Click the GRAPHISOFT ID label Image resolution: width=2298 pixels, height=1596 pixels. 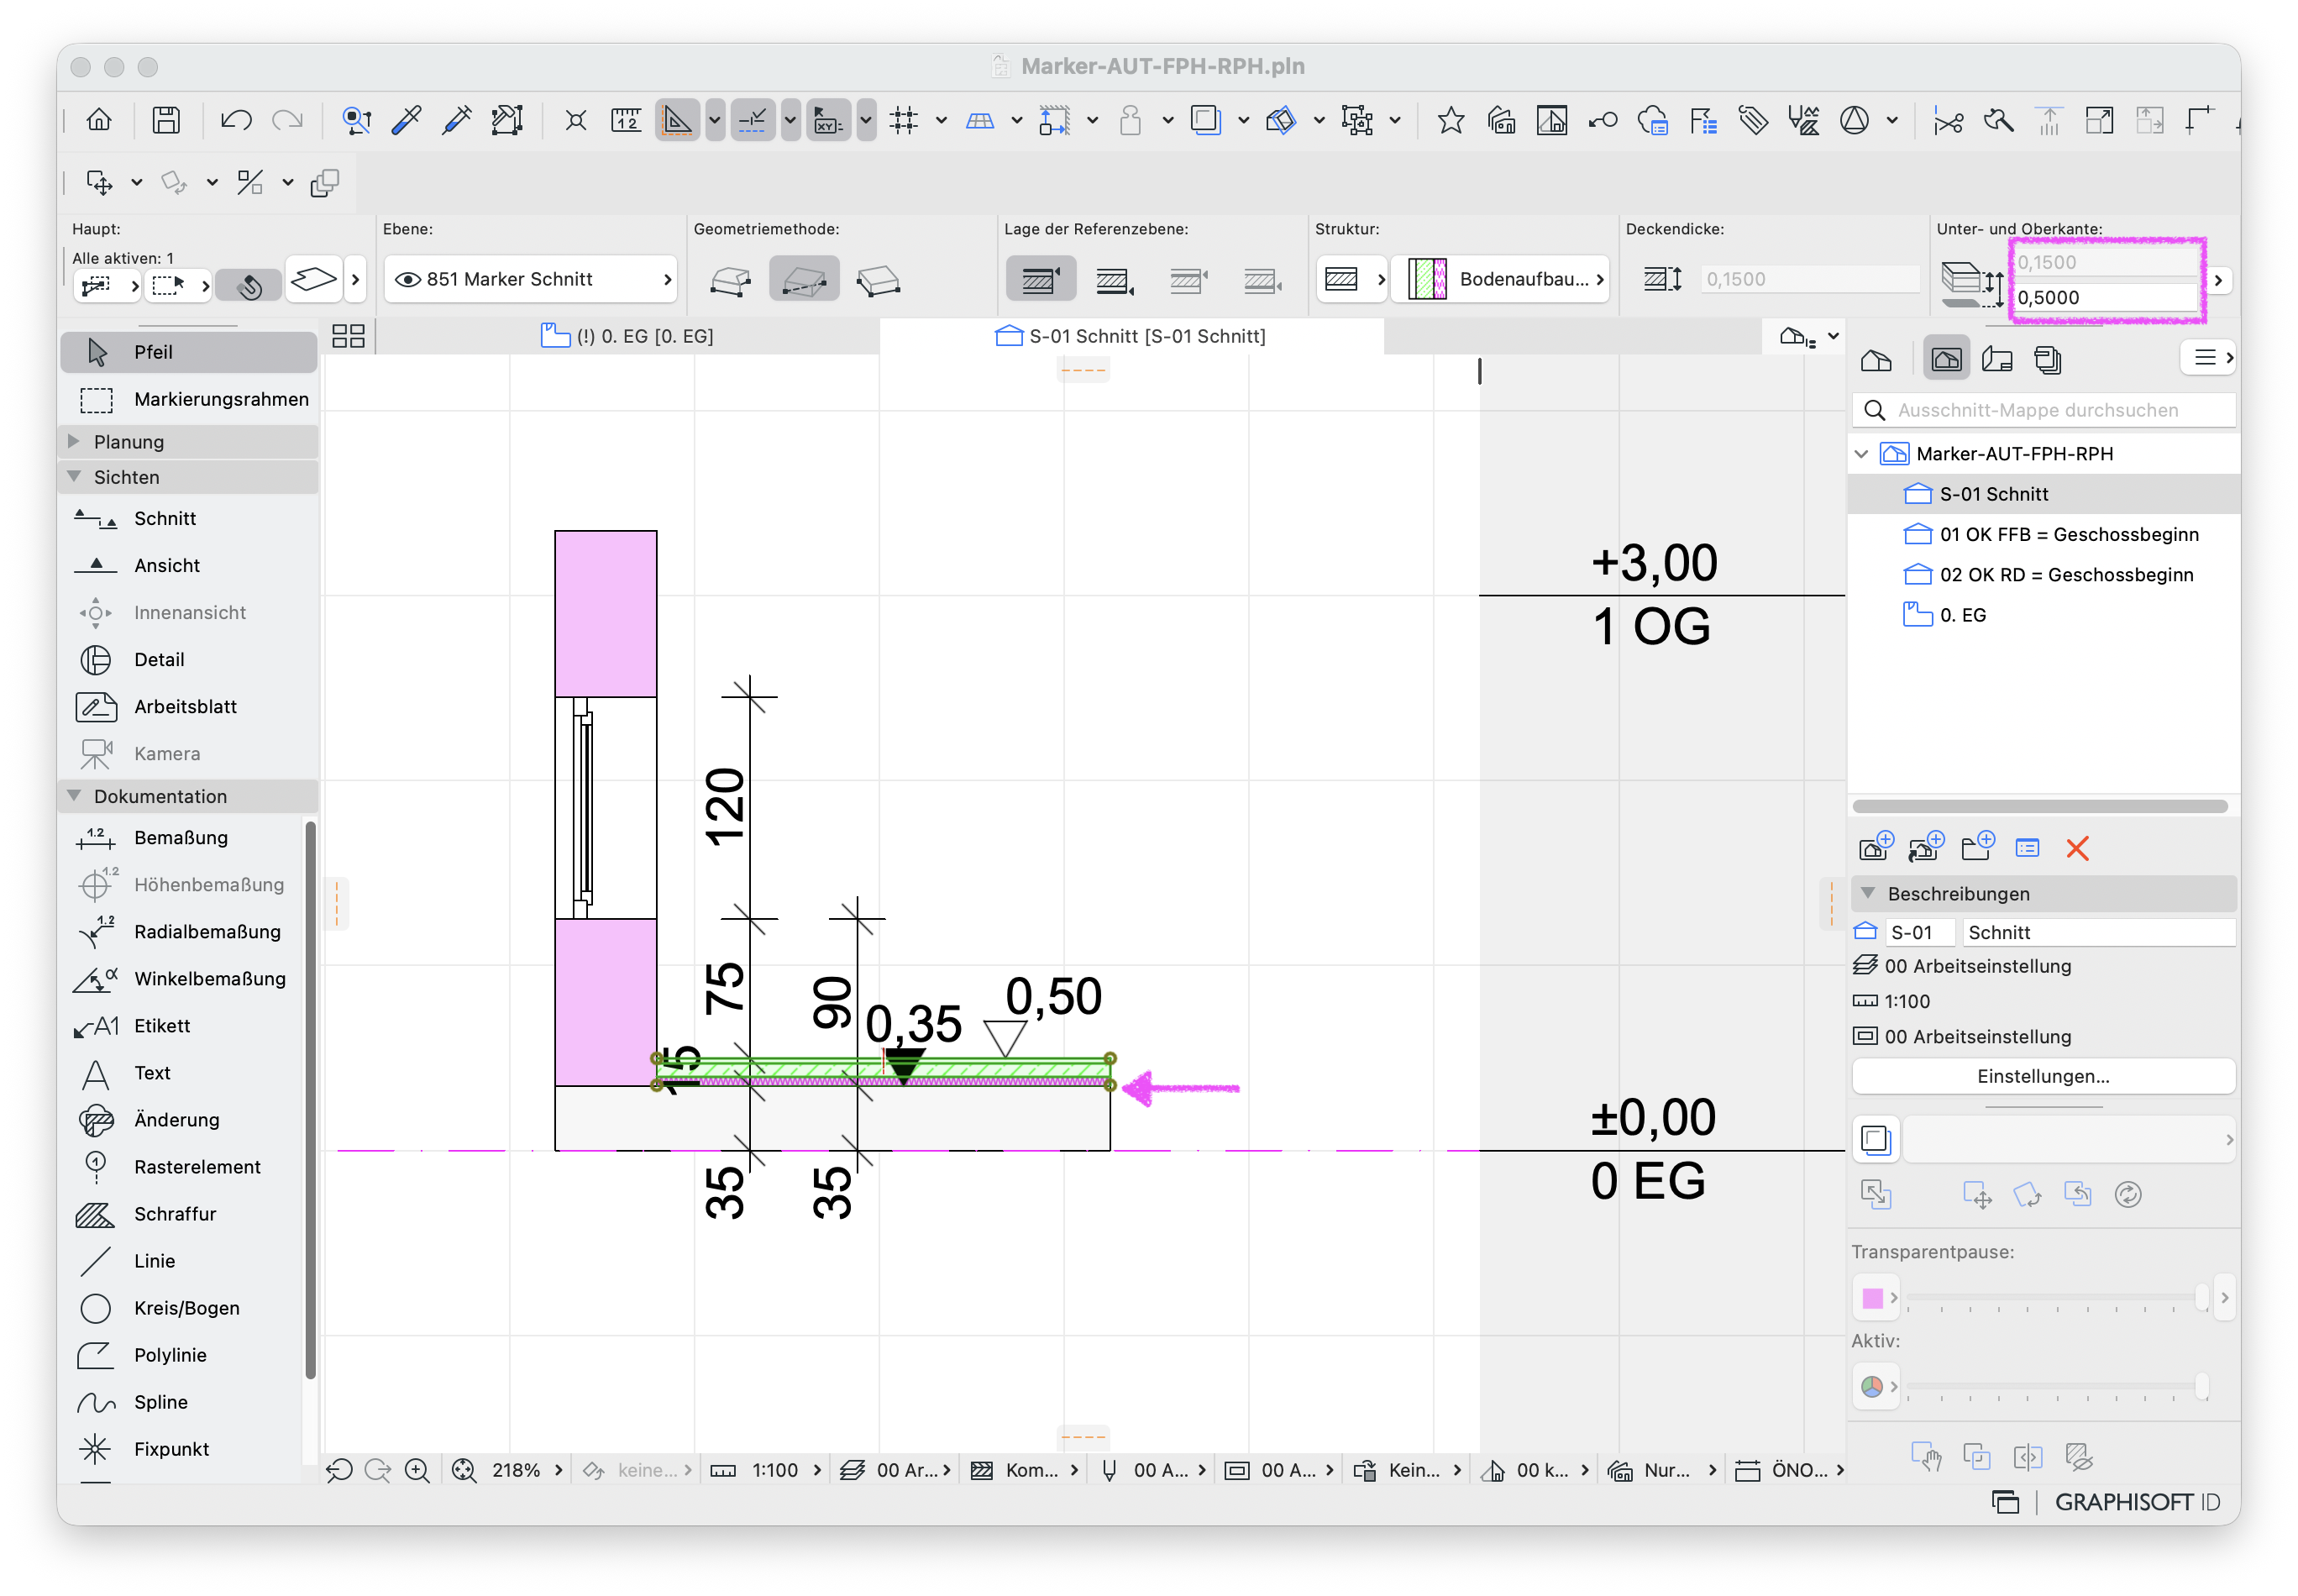point(2136,1502)
